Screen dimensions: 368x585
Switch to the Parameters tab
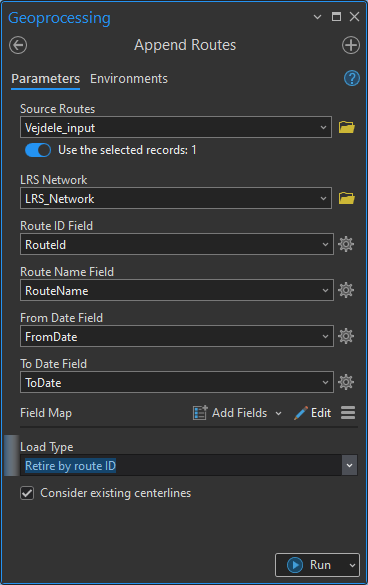pyautogui.click(x=46, y=79)
